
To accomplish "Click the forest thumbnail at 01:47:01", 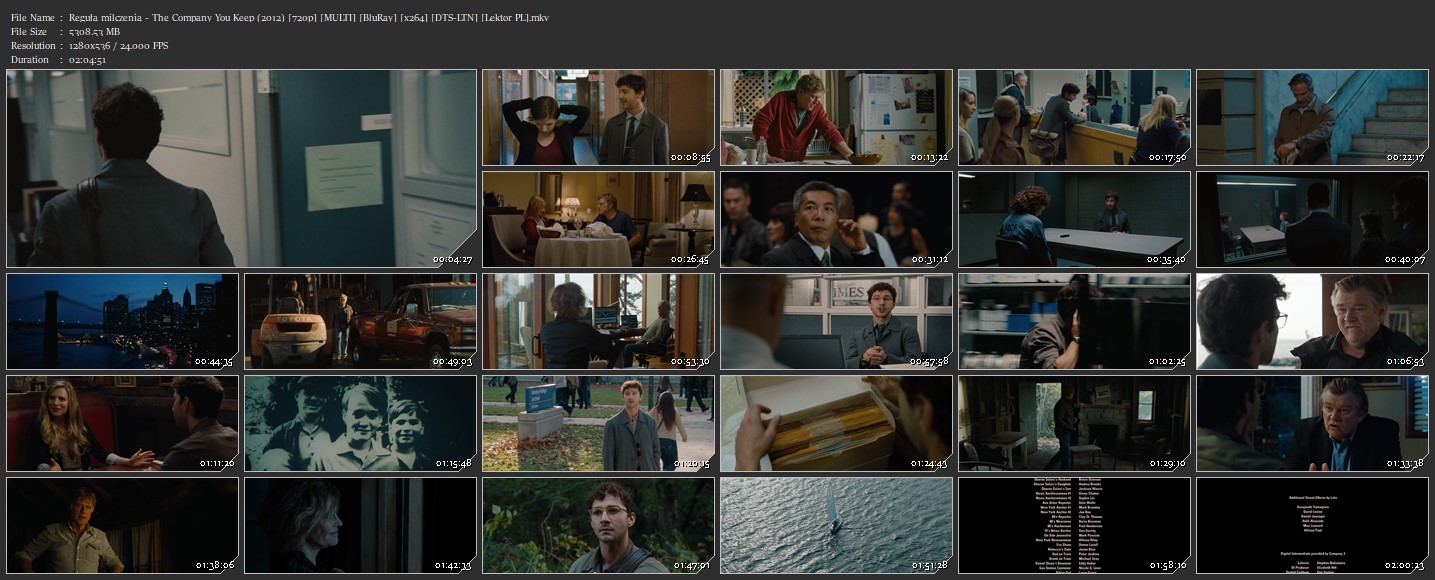I will pos(598,525).
